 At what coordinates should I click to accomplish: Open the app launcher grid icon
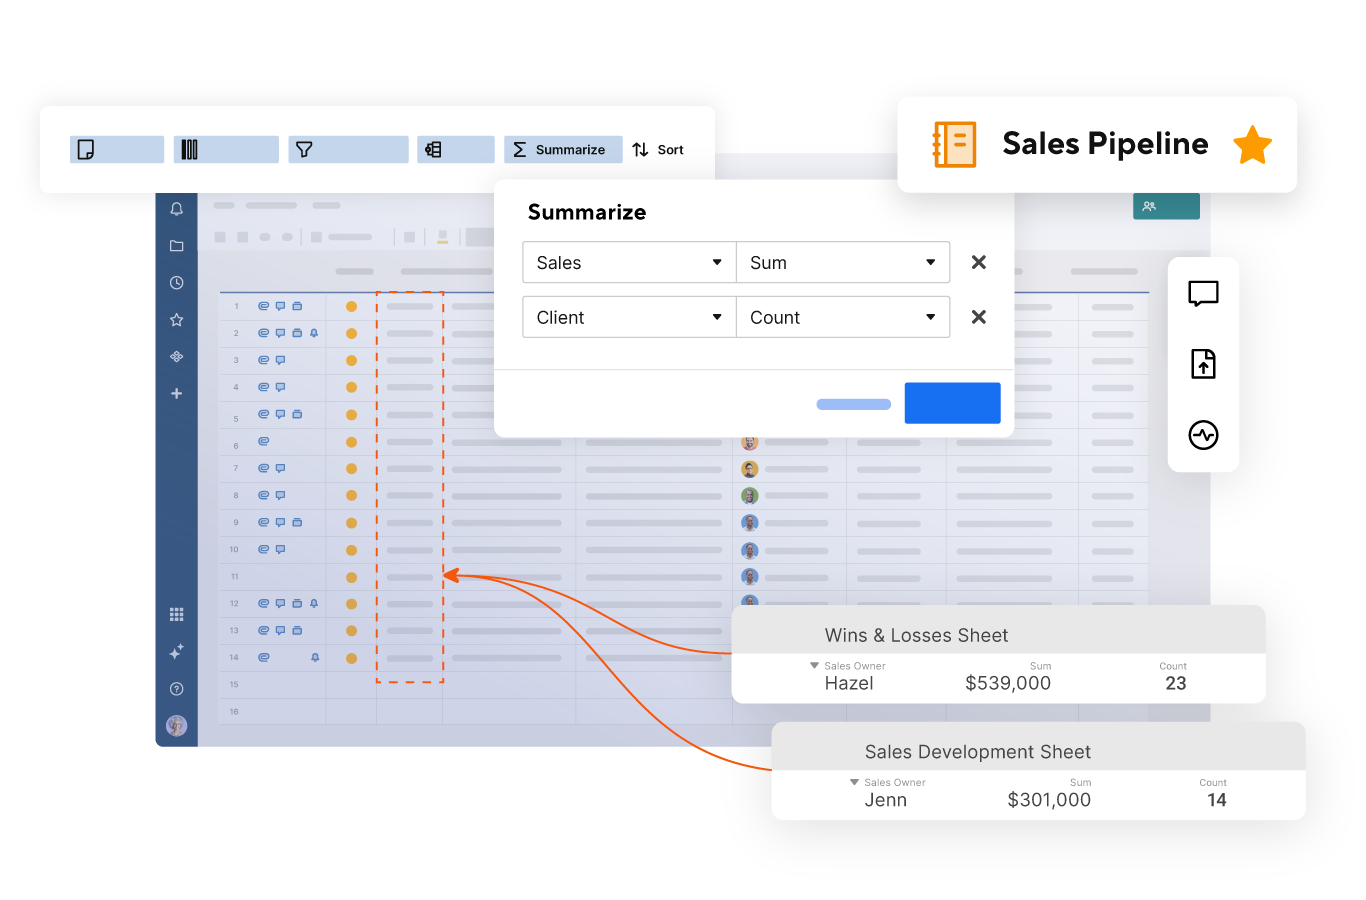point(177,615)
